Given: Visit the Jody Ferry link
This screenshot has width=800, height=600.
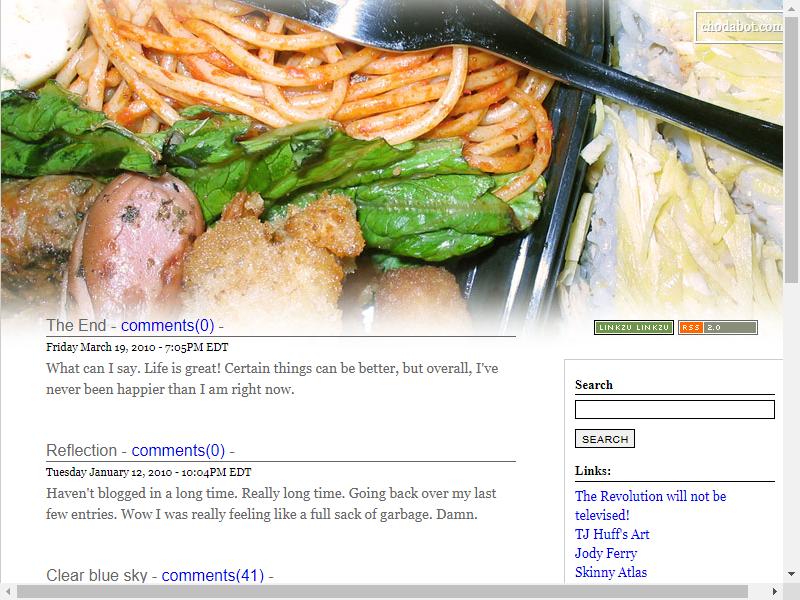Looking at the screenshot, I should click(x=606, y=553).
